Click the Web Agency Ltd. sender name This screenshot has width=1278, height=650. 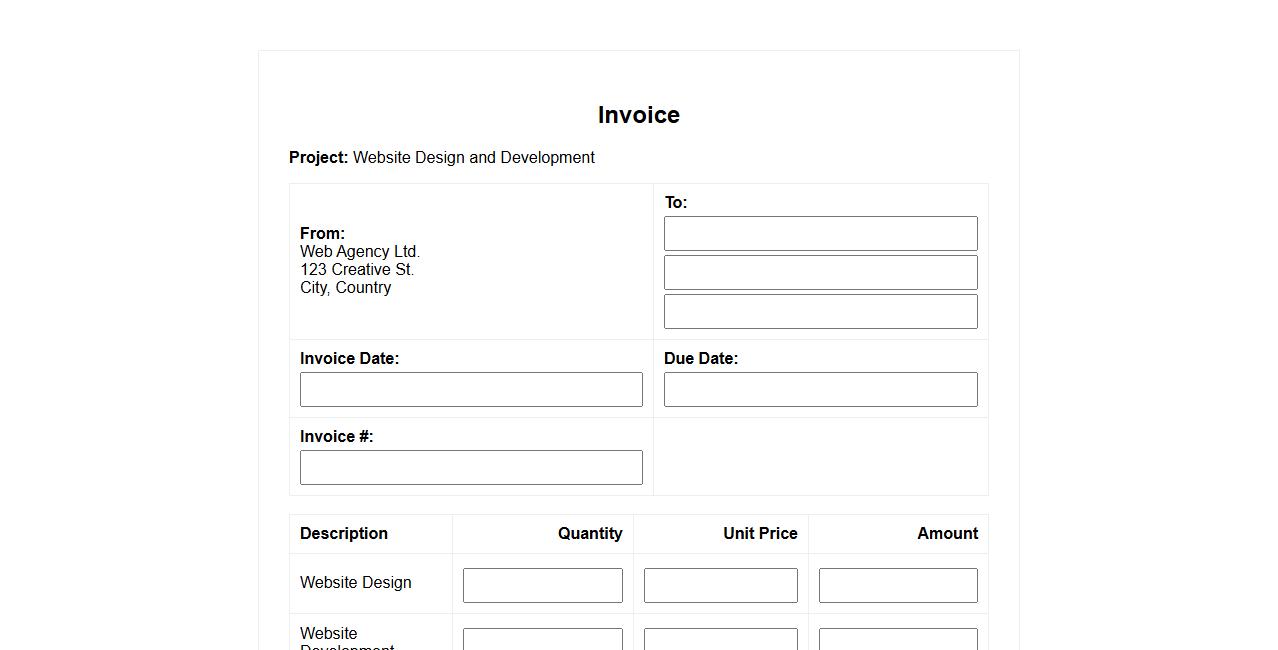(x=359, y=251)
